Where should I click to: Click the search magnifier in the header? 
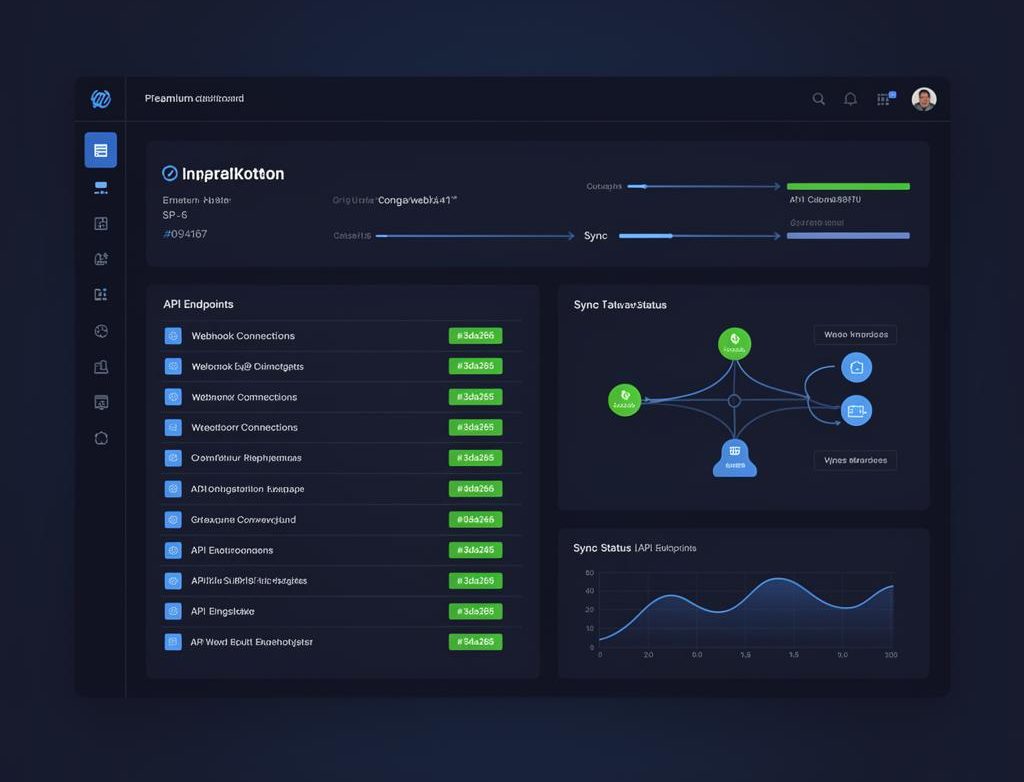818,99
